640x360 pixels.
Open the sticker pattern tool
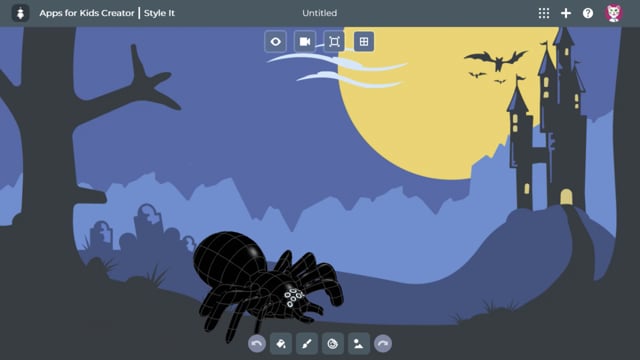coord(333,344)
